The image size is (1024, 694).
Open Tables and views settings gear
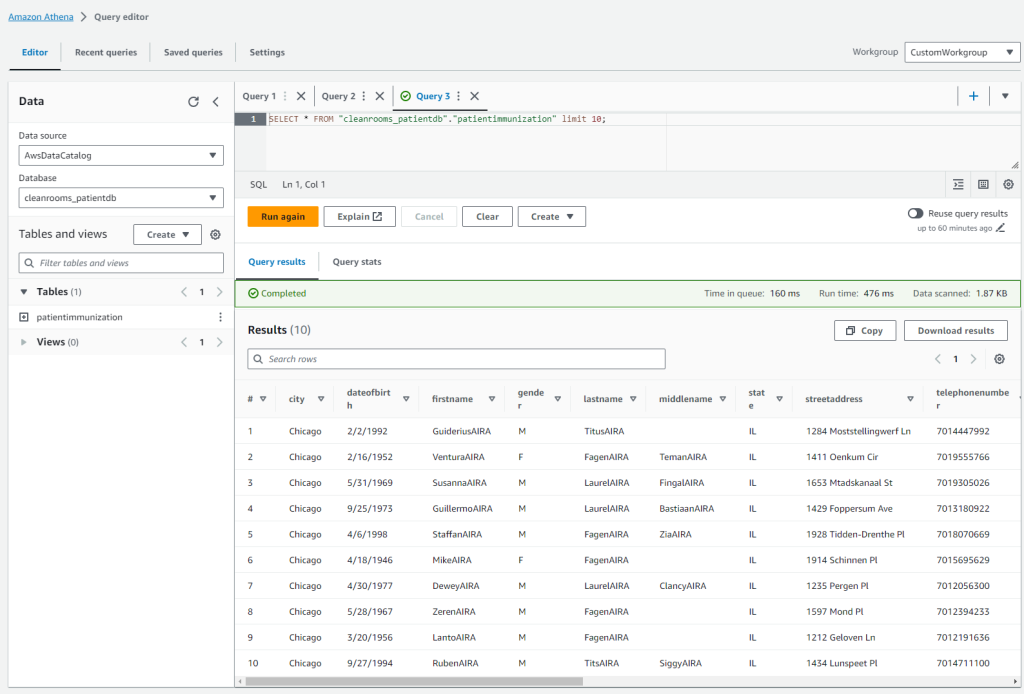tap(215, 234)
